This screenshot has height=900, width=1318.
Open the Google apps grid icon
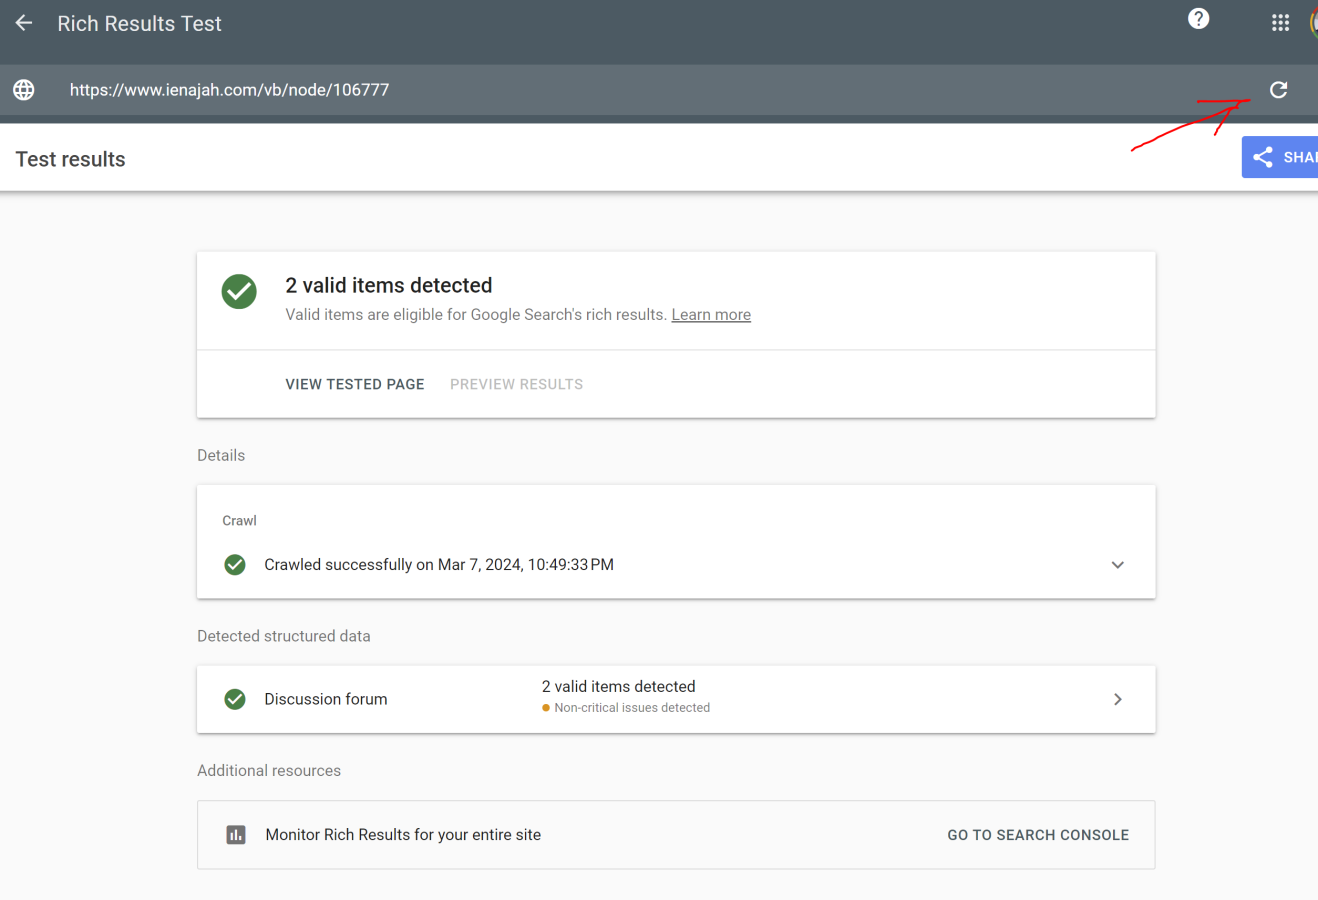coord(1280,23)
